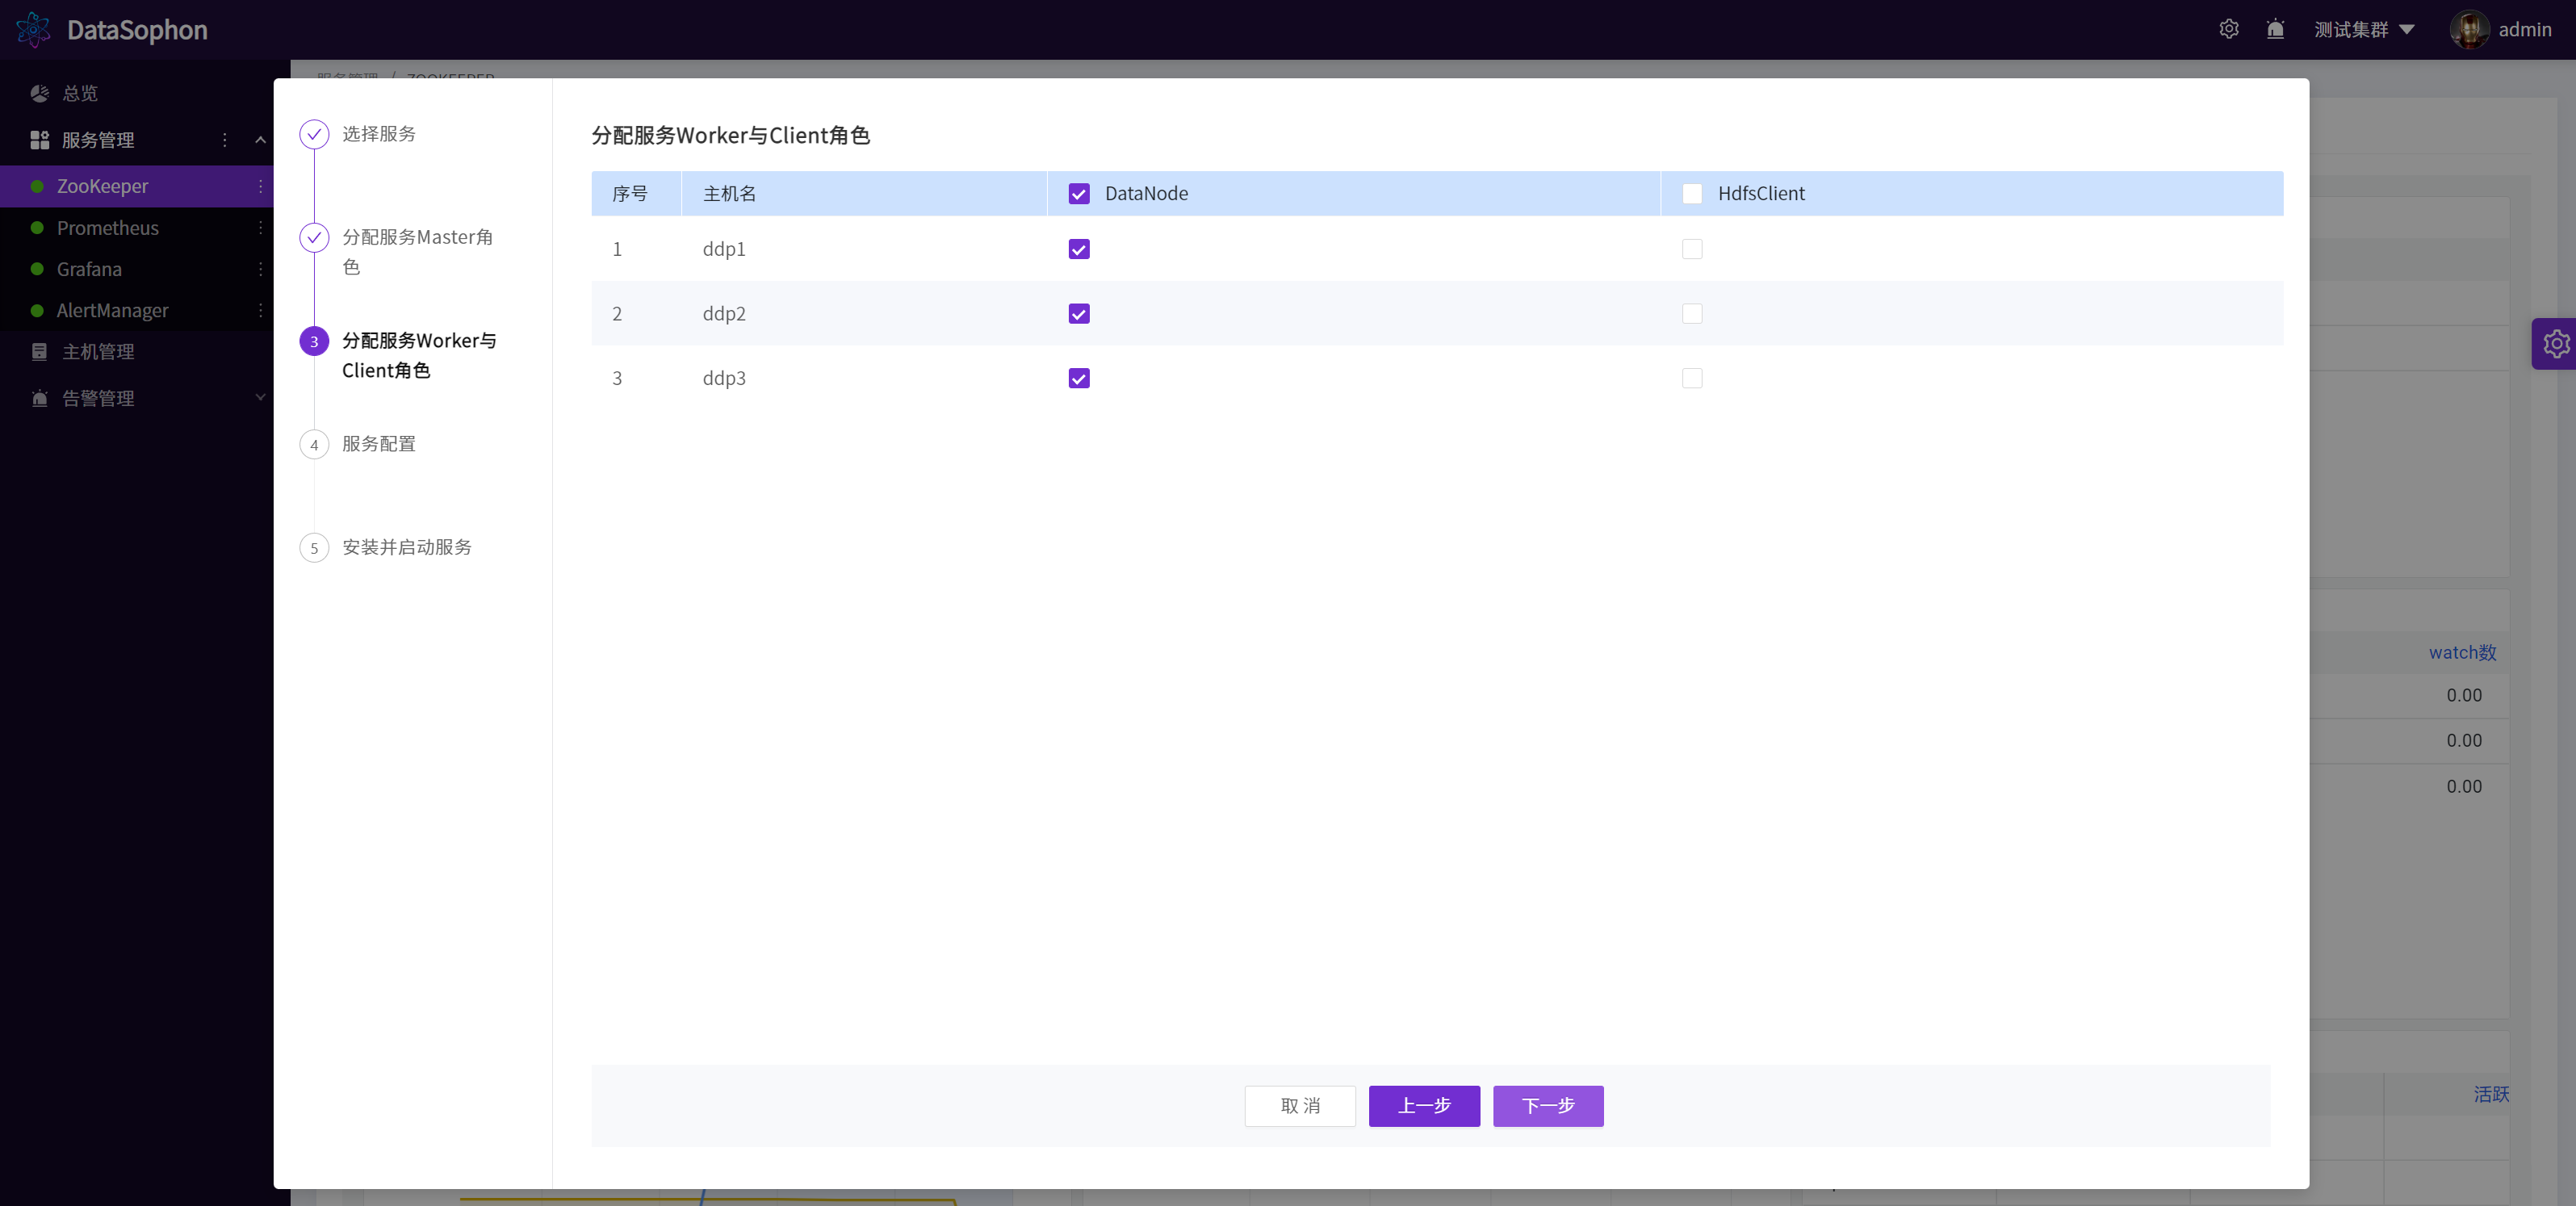Select Prometheus in the sidebar
The width and height of the screenshot is (2576, 1206).
[136, 228]
